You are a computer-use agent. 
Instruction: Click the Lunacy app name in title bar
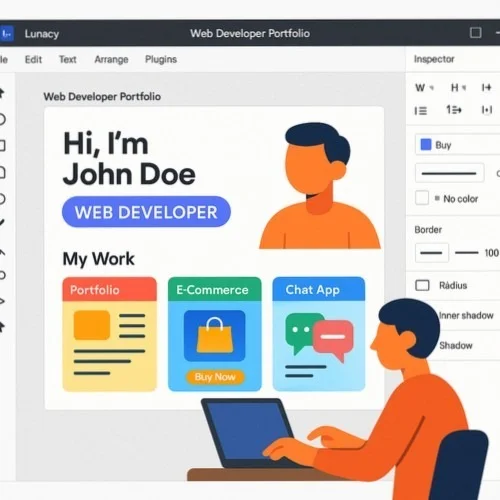point(42,34)
